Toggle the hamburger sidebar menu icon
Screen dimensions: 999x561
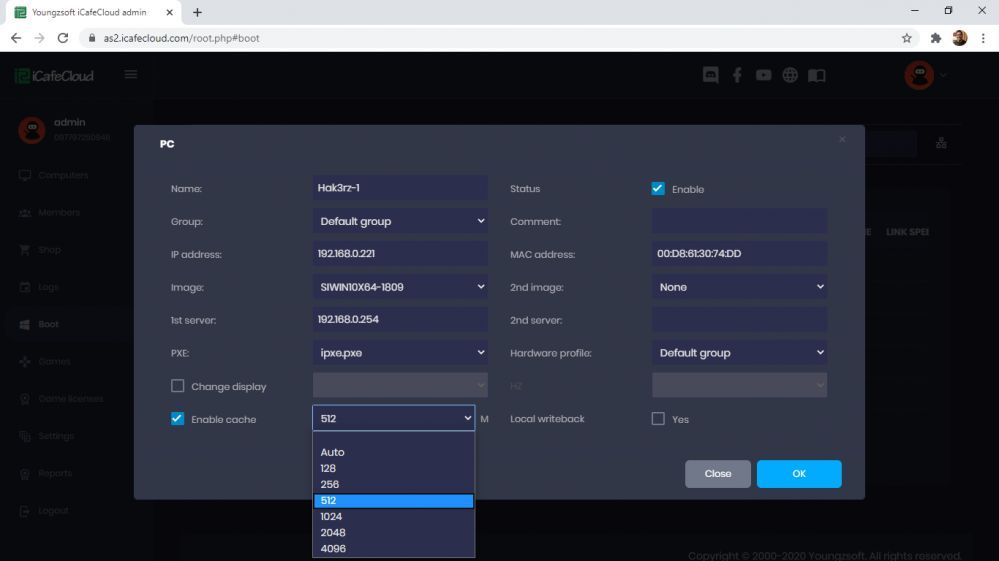(131, 75)
